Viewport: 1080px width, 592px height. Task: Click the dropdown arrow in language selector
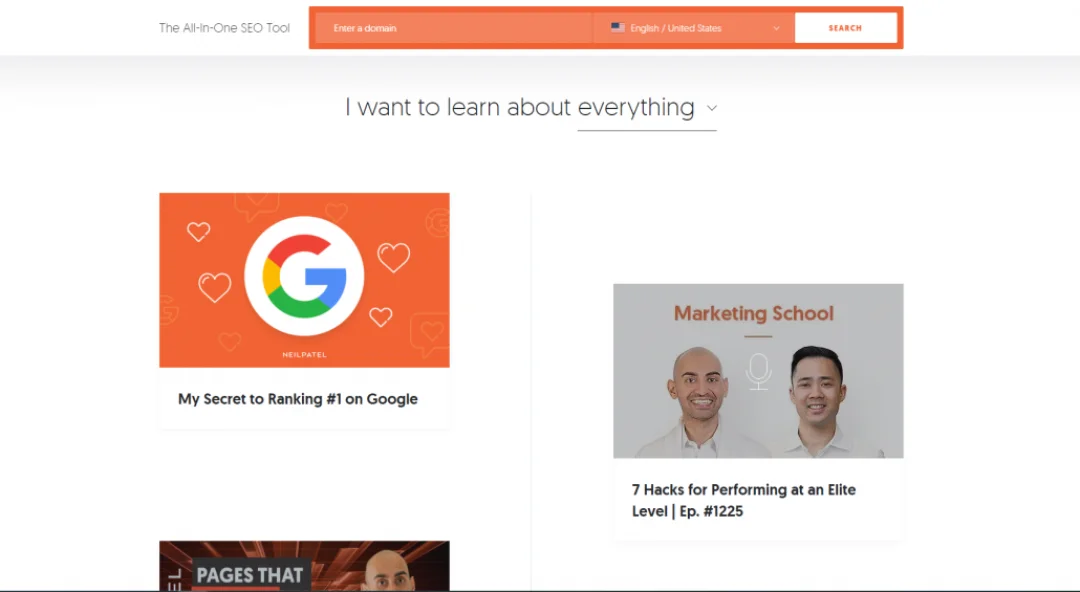click(776, 28)
